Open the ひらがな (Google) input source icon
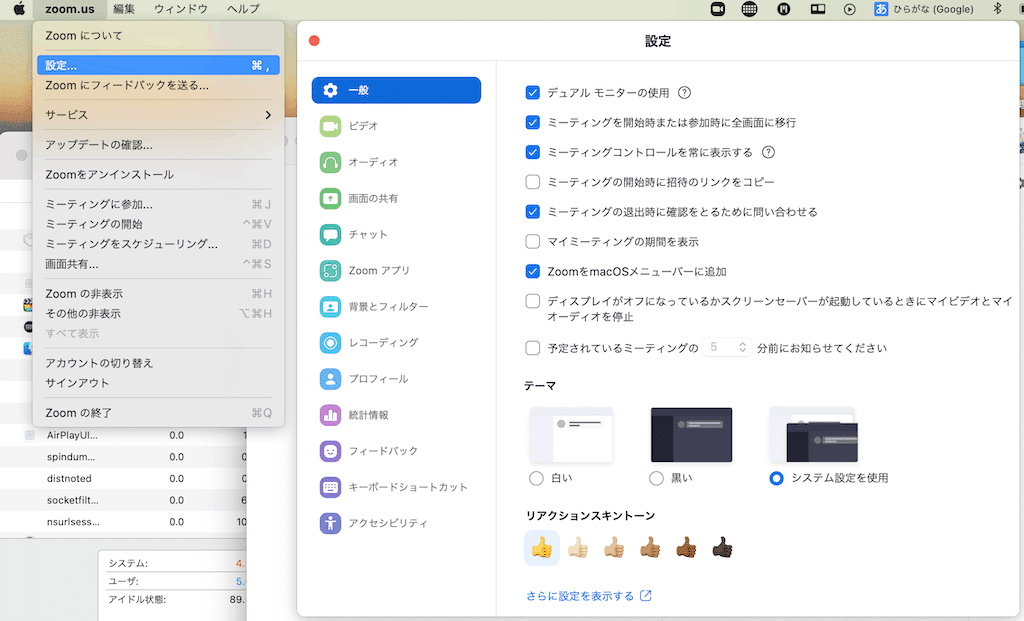Image resolution: width=1024 pixels, height=621 pixels. point(881,9)
